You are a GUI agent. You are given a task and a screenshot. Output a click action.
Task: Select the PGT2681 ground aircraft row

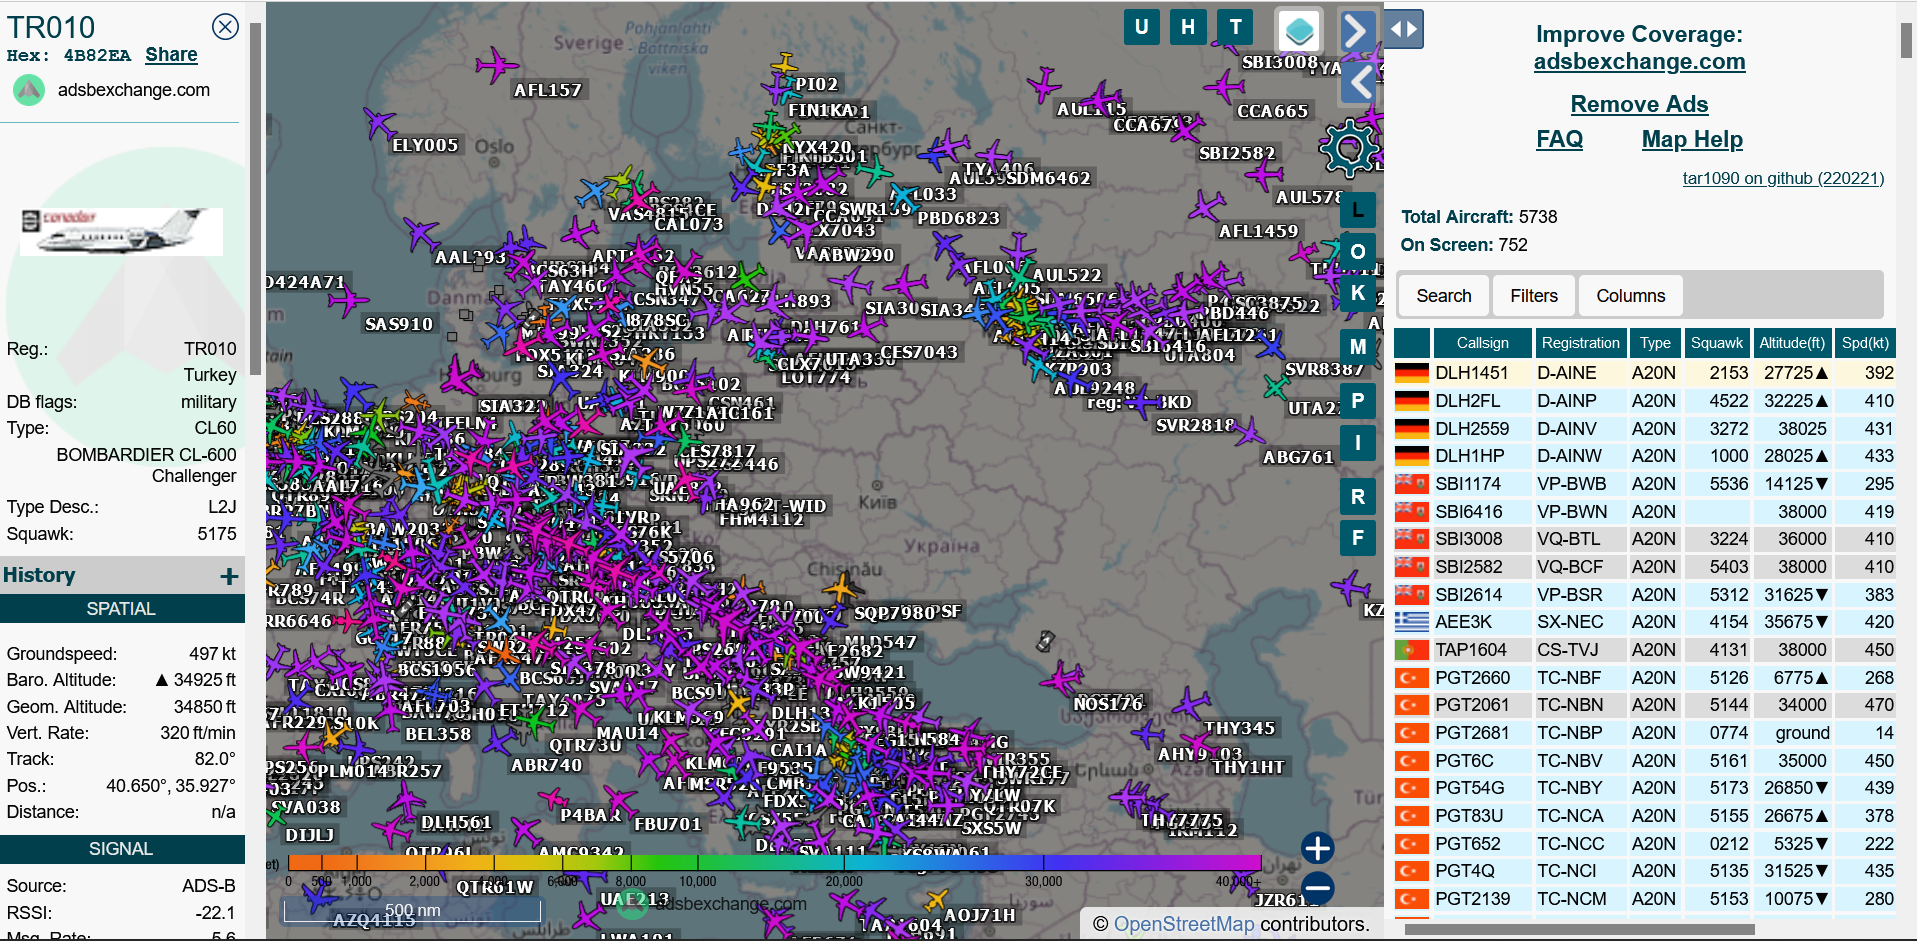click(1644, 733)
